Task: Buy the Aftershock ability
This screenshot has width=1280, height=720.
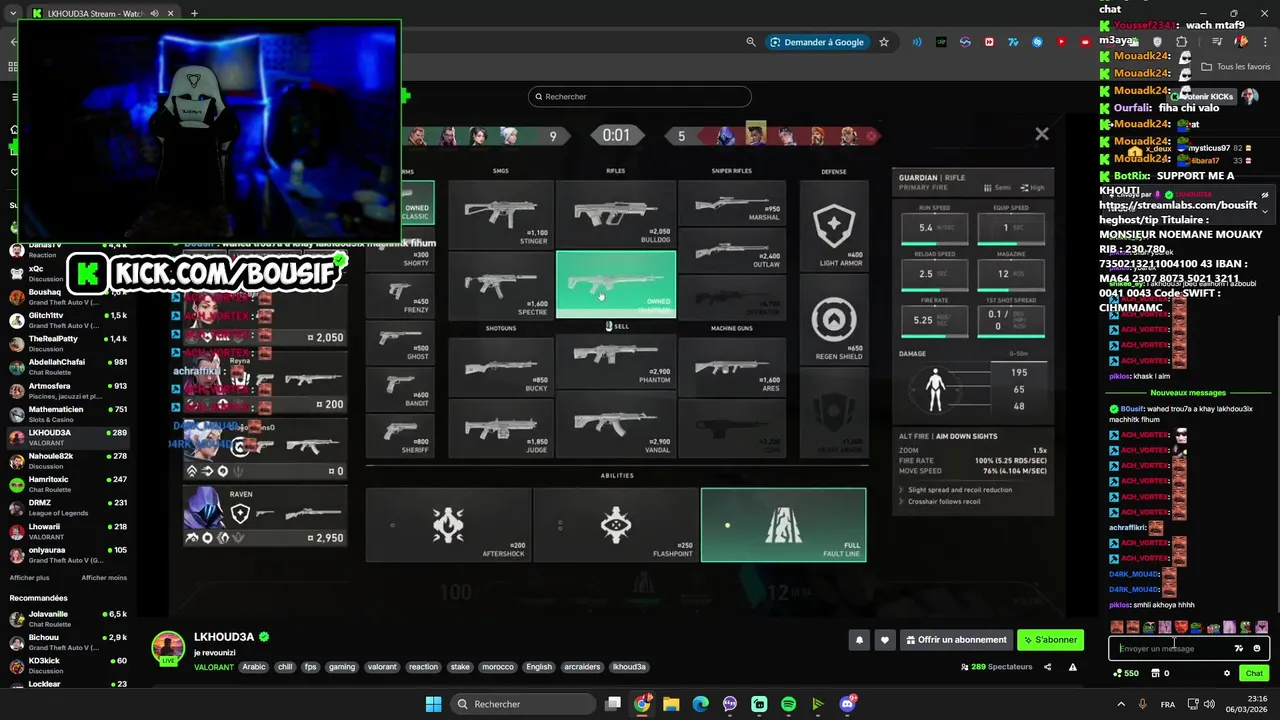Action: (x=448, y=525)
